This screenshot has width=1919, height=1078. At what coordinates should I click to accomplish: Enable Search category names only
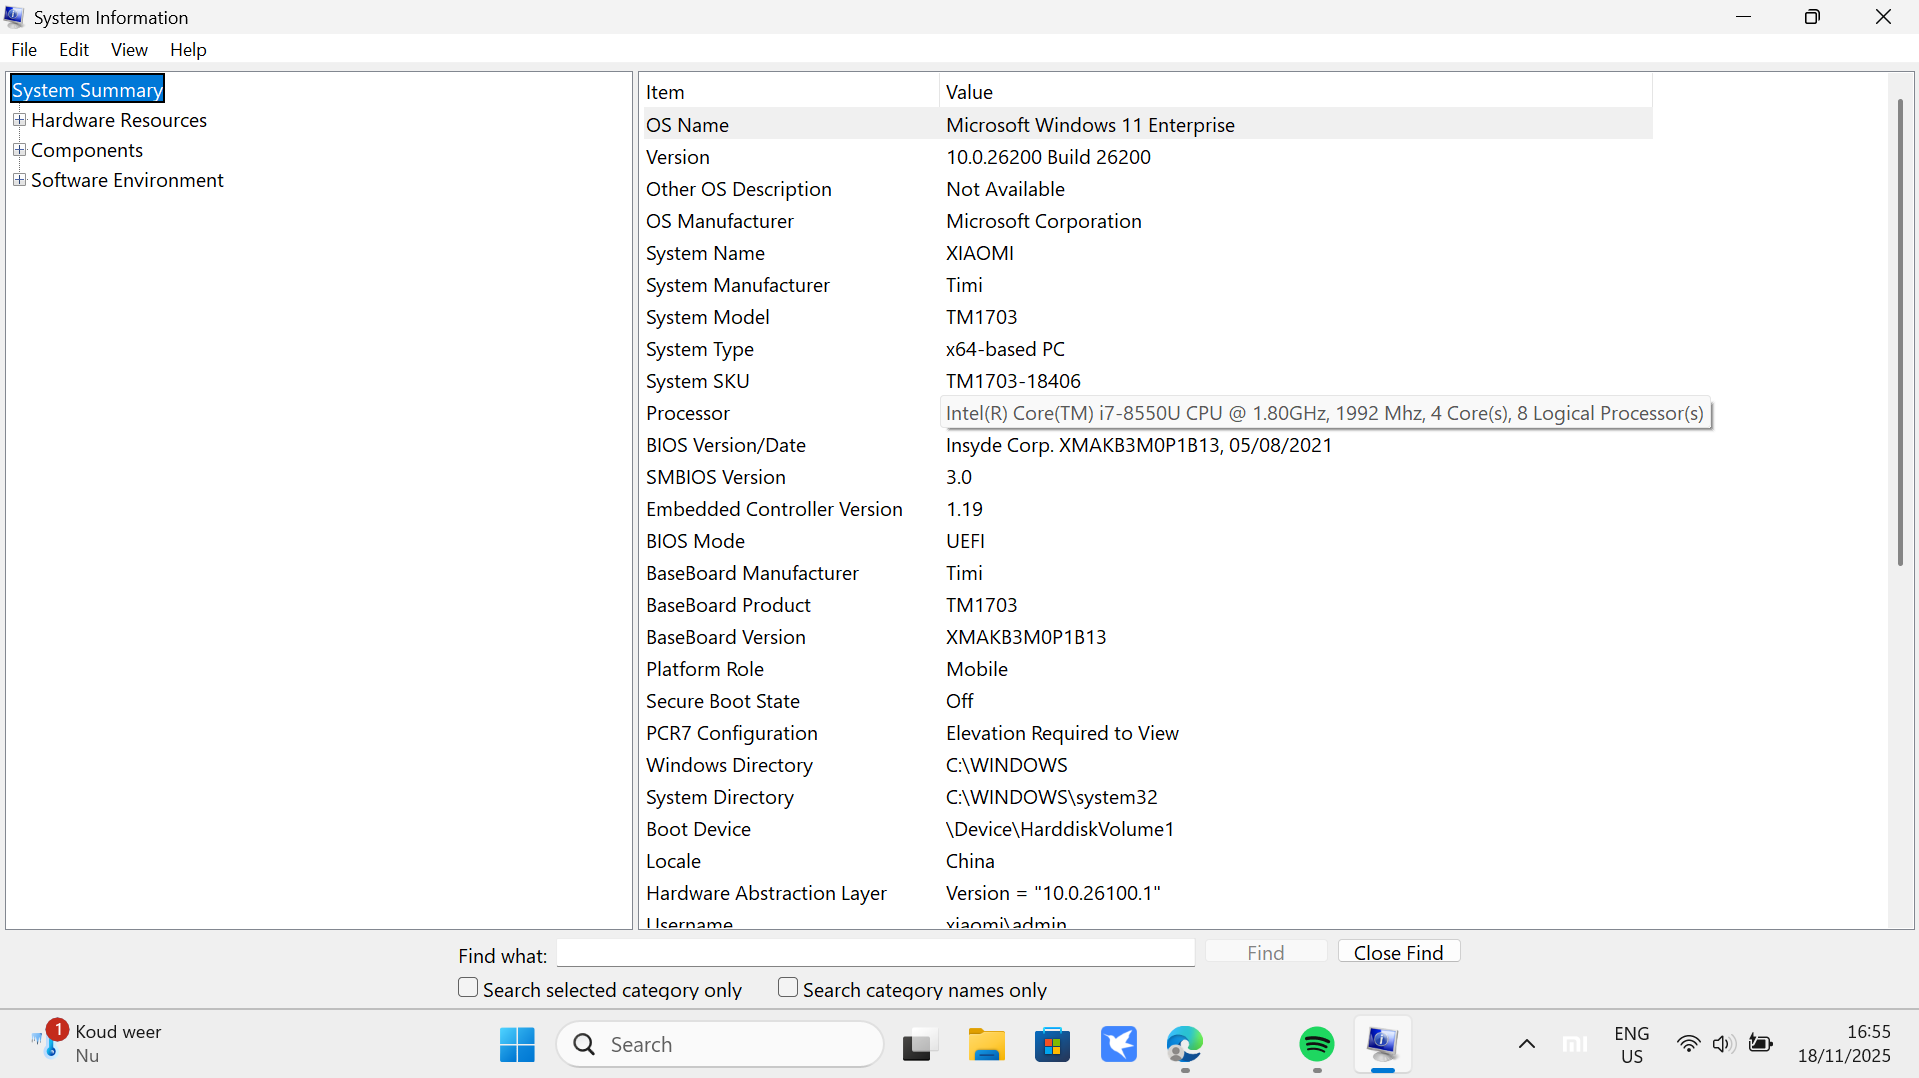pos(788,988)
